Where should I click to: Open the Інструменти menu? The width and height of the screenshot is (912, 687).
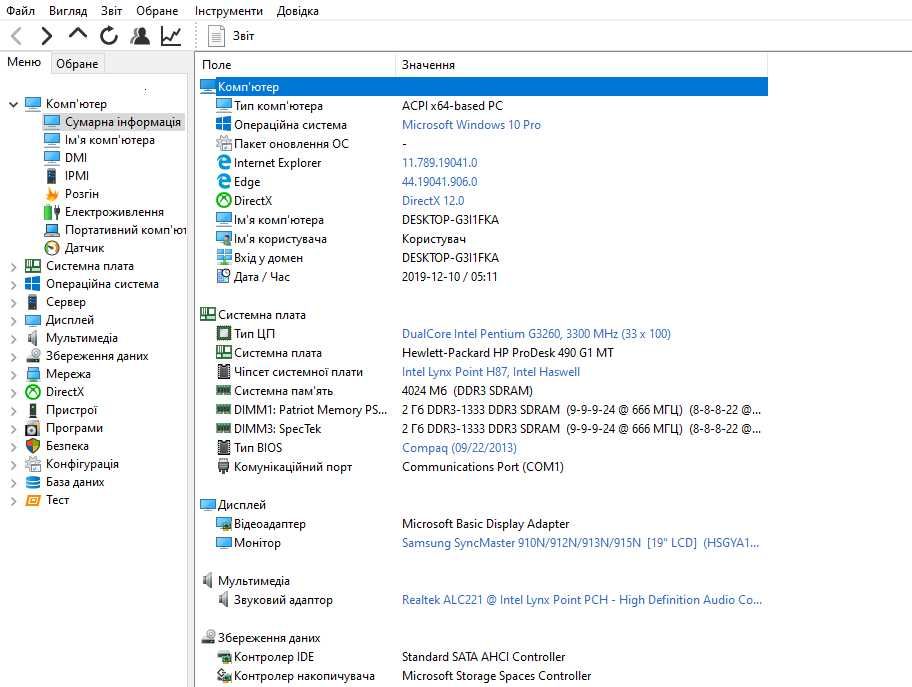pyautogui.click(x=229, y=10)
